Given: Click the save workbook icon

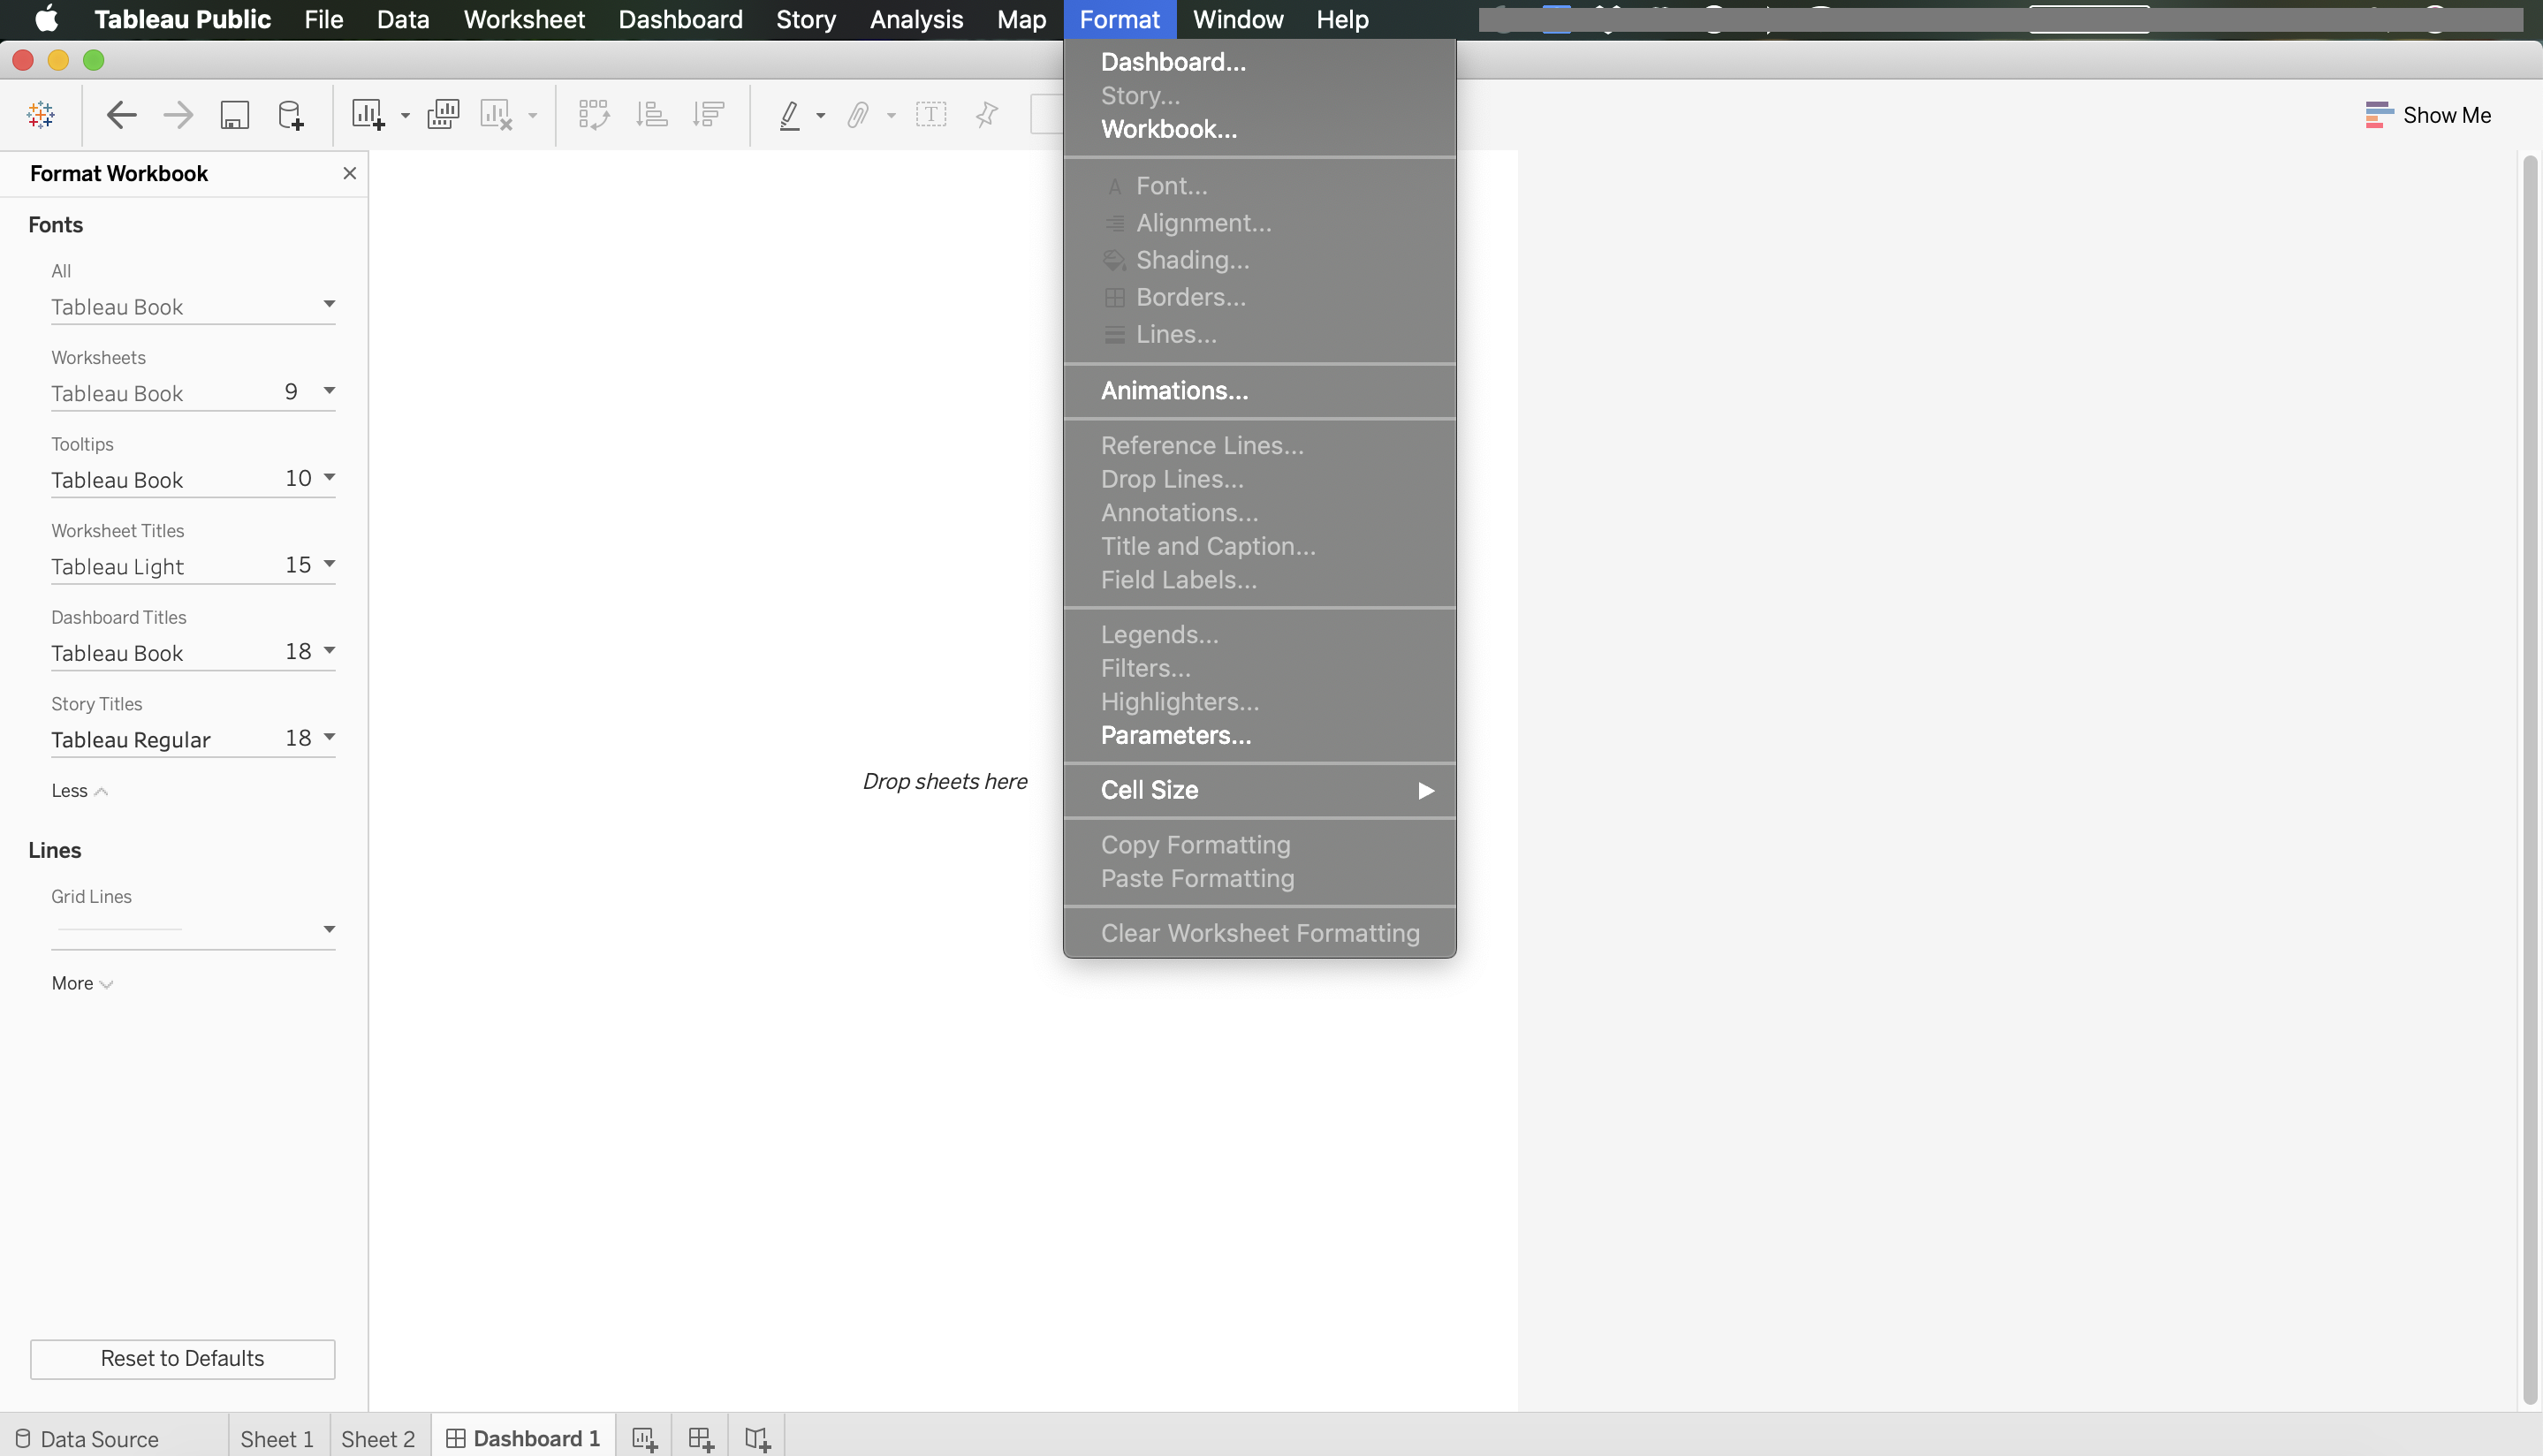Looking at the screenshot, I should (234, 115).
